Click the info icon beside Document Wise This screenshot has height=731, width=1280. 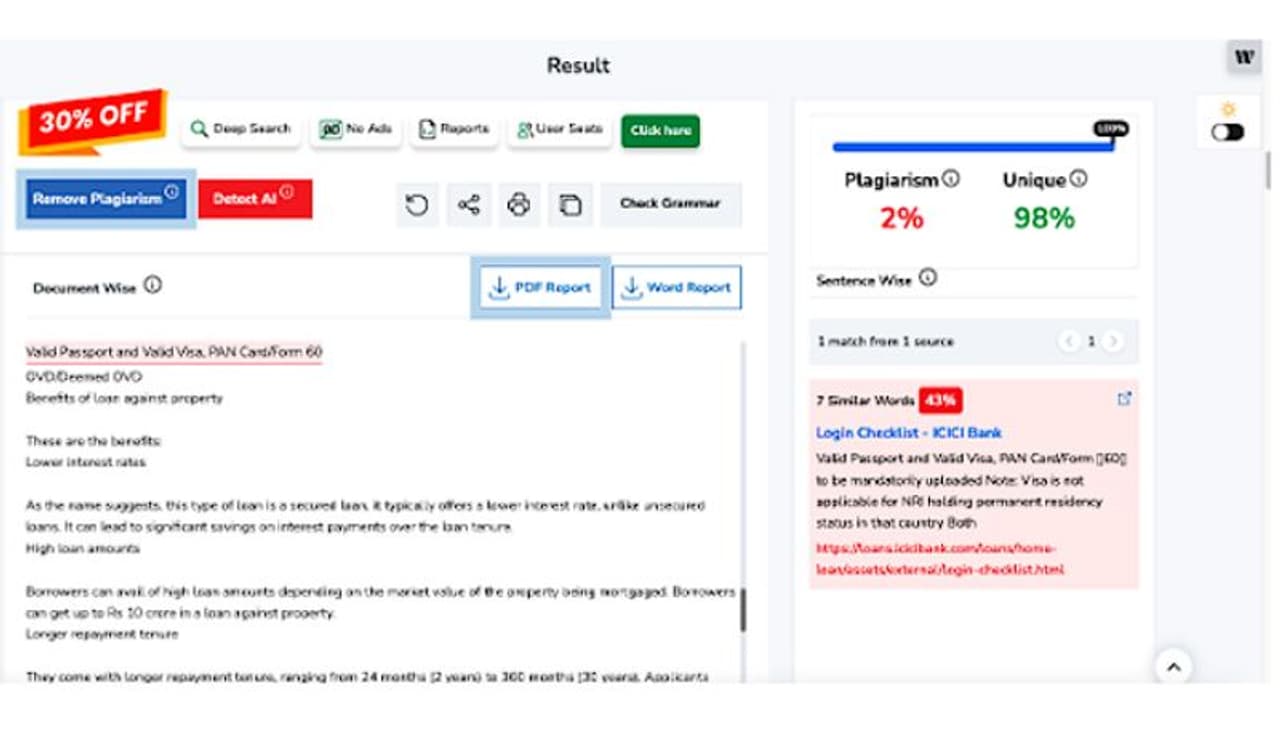(x=152, y=286)
